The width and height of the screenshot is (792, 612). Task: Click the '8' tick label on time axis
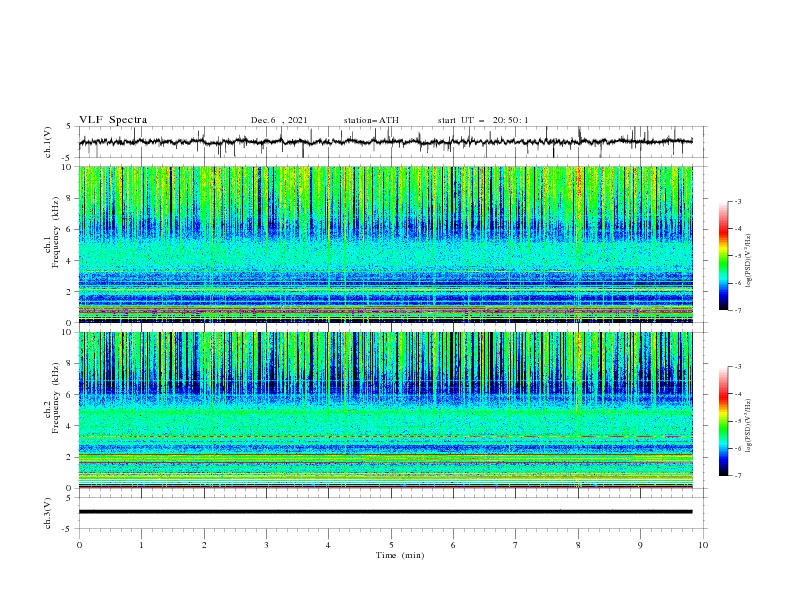(578, 545)
